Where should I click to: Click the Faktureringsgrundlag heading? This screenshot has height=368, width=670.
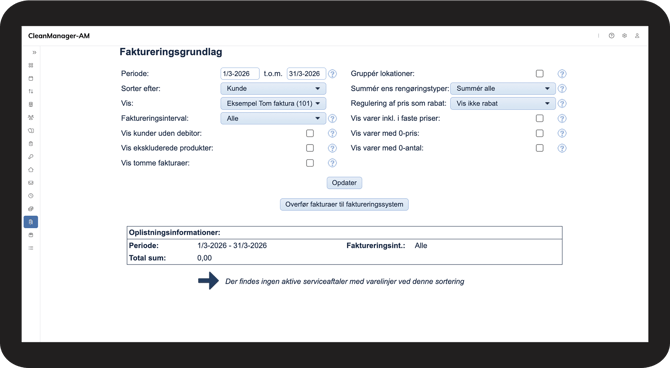click(171, 52)
